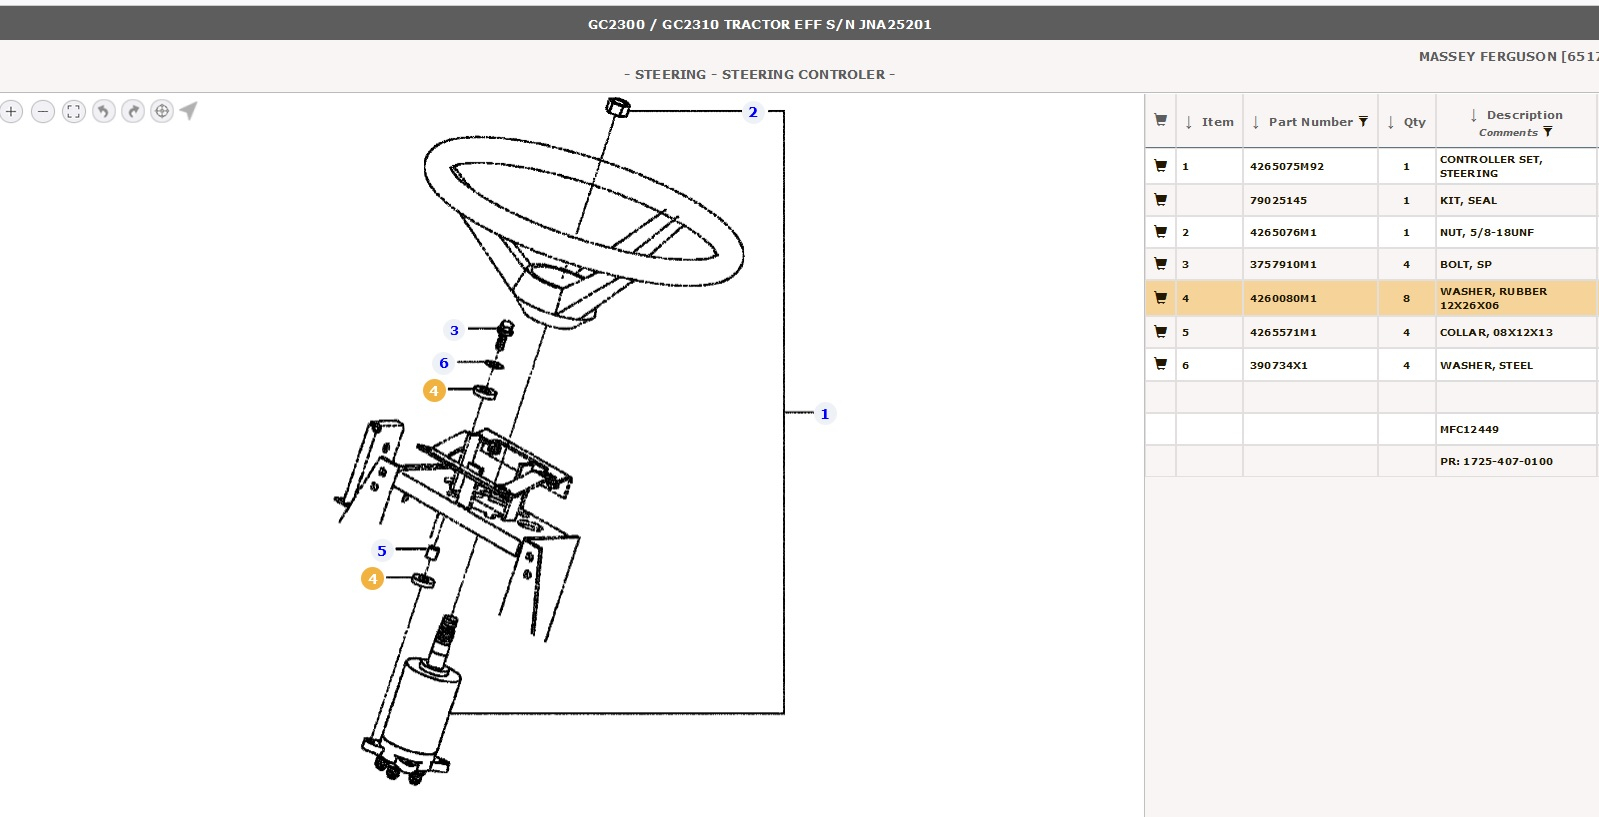This screenshot has width=1599, height=817.
Task: Zoom out of the diagram
Action: tap(43, 111)
